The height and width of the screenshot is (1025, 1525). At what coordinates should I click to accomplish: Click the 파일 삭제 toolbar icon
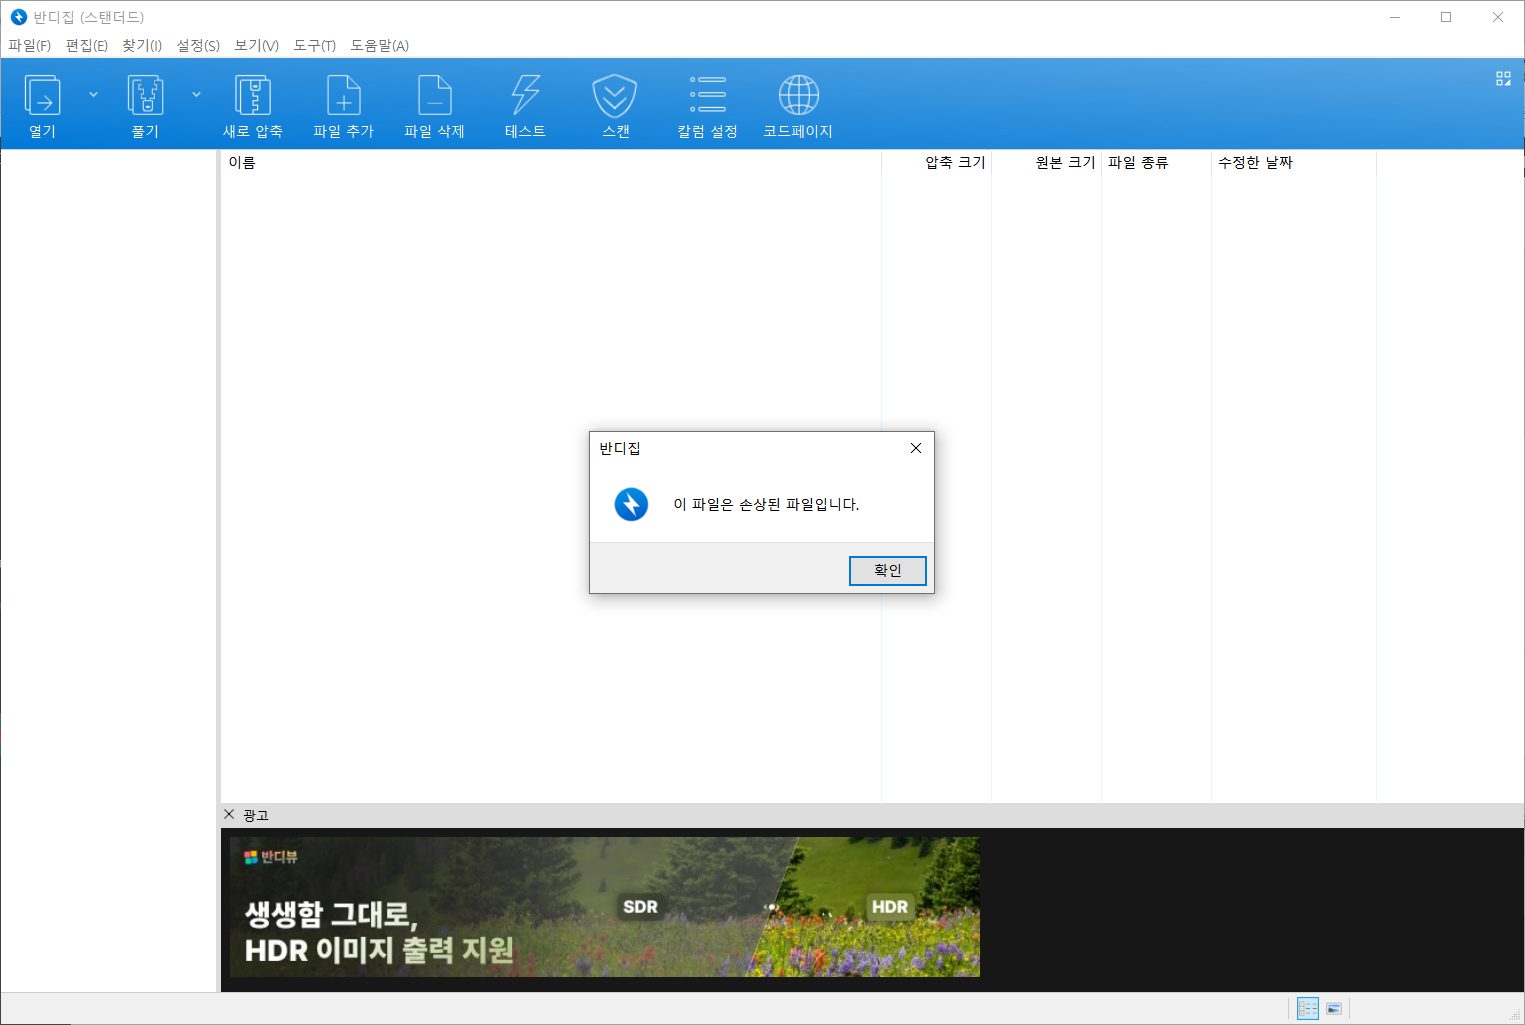tap(434, 105)
